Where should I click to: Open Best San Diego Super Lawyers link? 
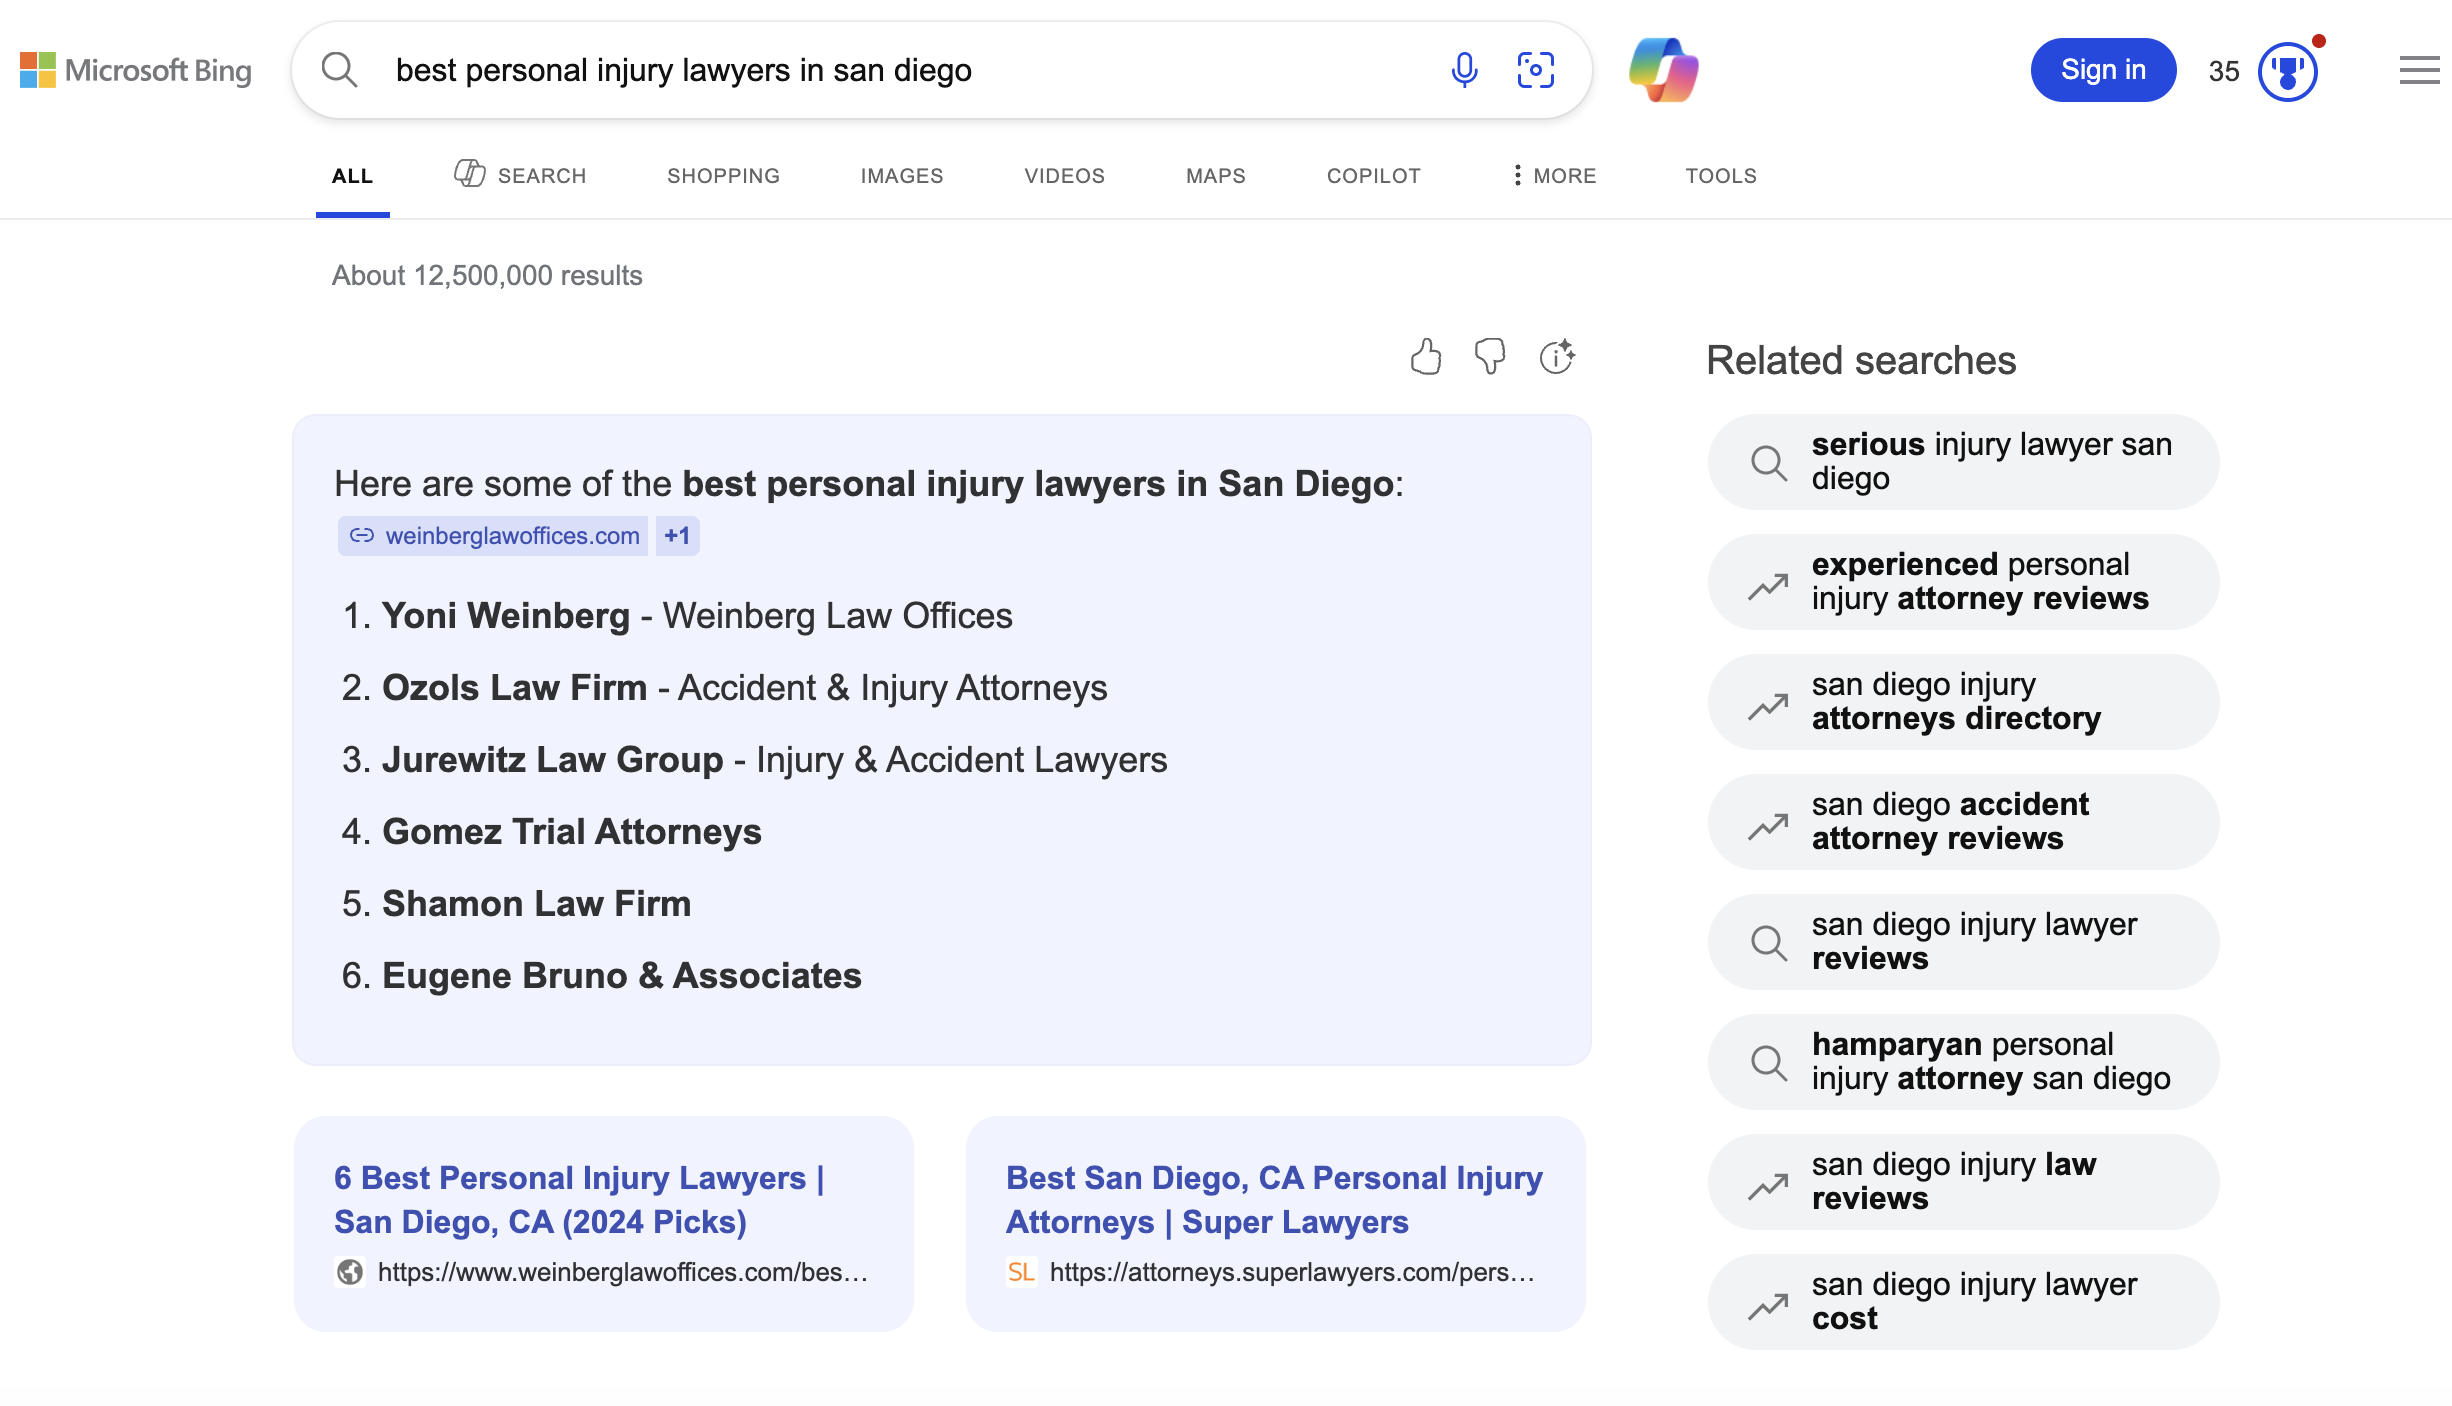(1274, 1200)
